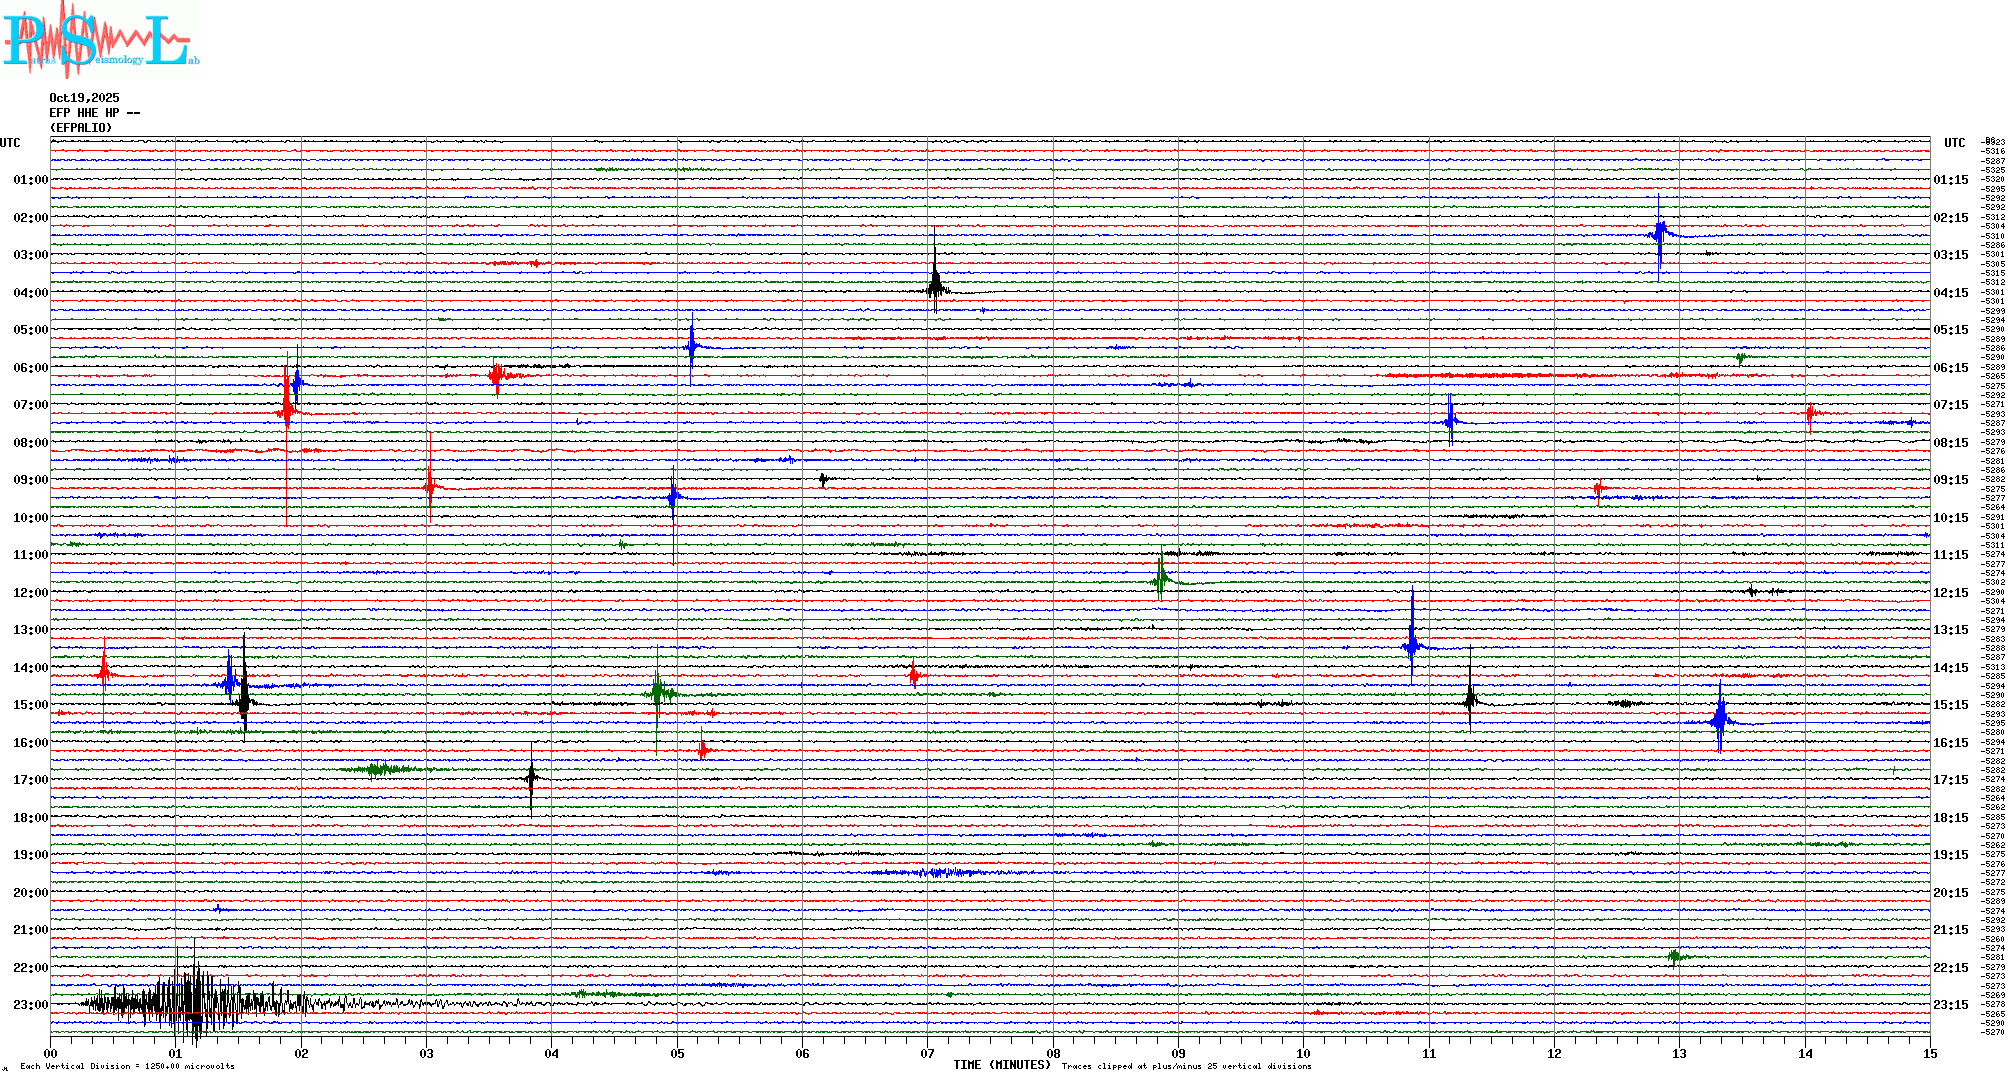Click the green event near minute 09 at 11:45
Viewport: 2010px width, 1080px height.
1160,579
